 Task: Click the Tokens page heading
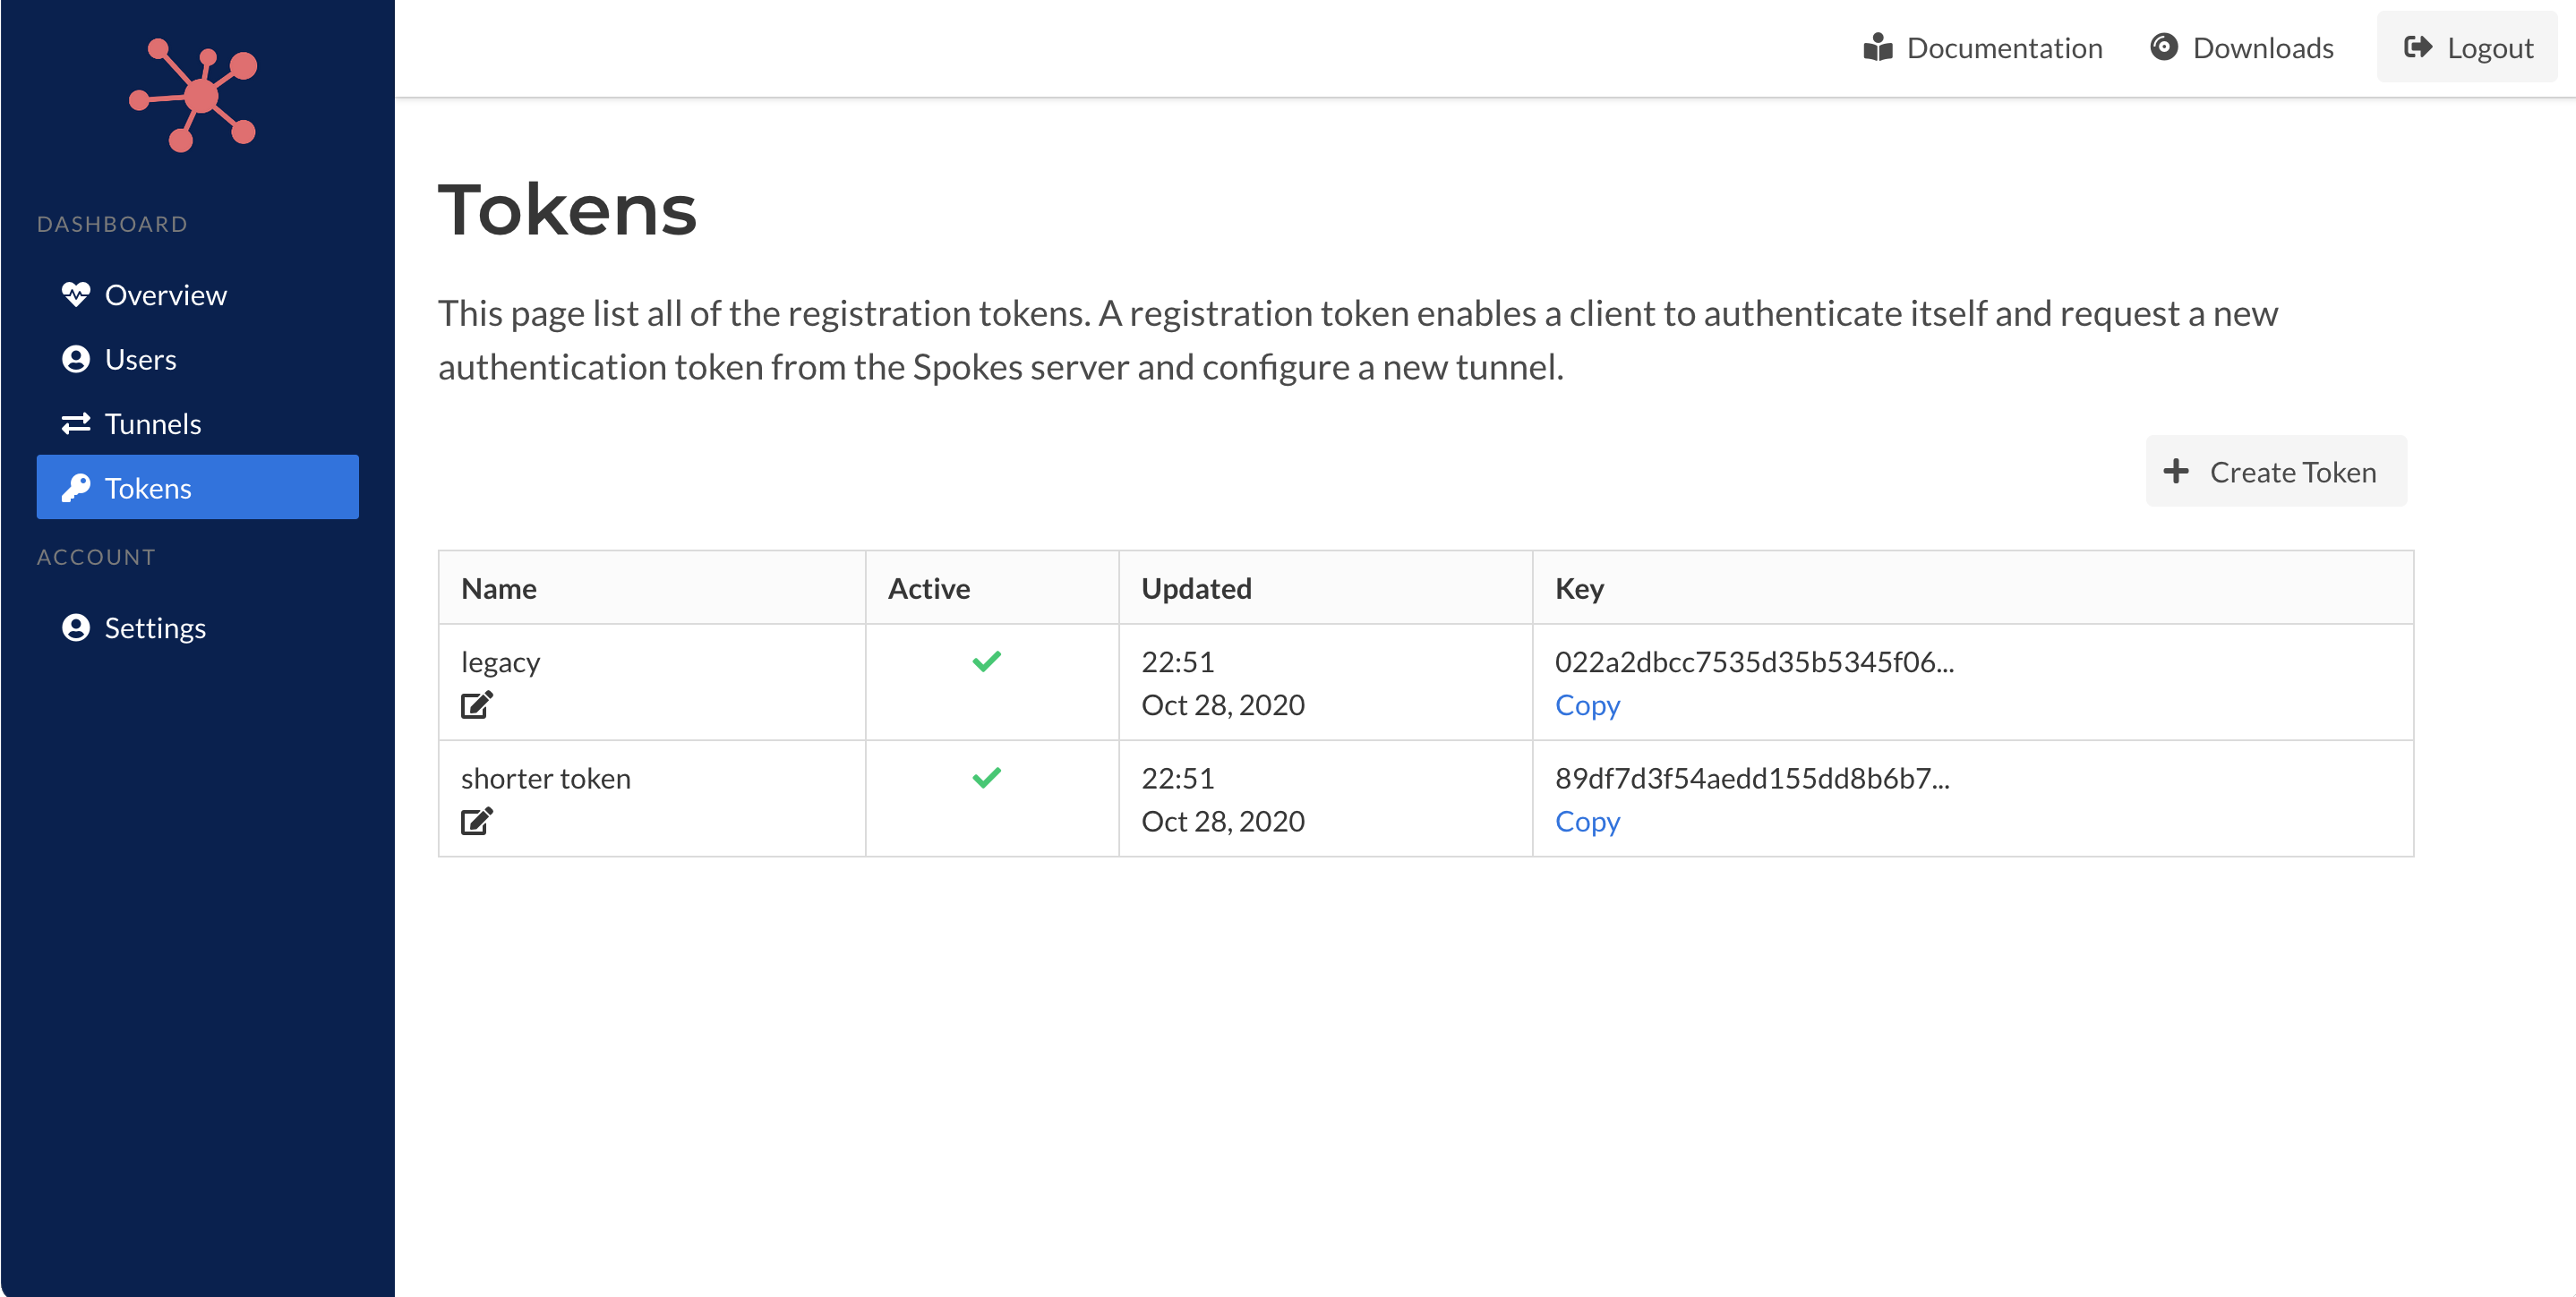tap(567, 210)
